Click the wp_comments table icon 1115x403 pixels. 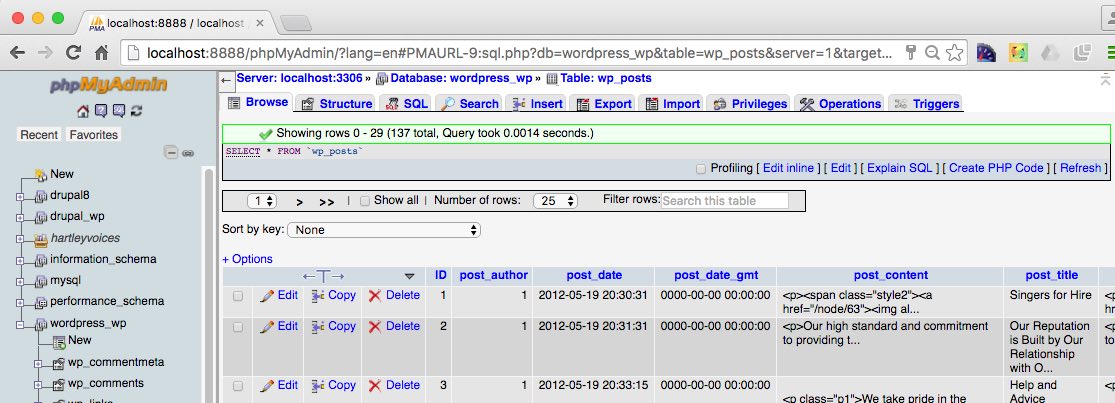[59, 384]
